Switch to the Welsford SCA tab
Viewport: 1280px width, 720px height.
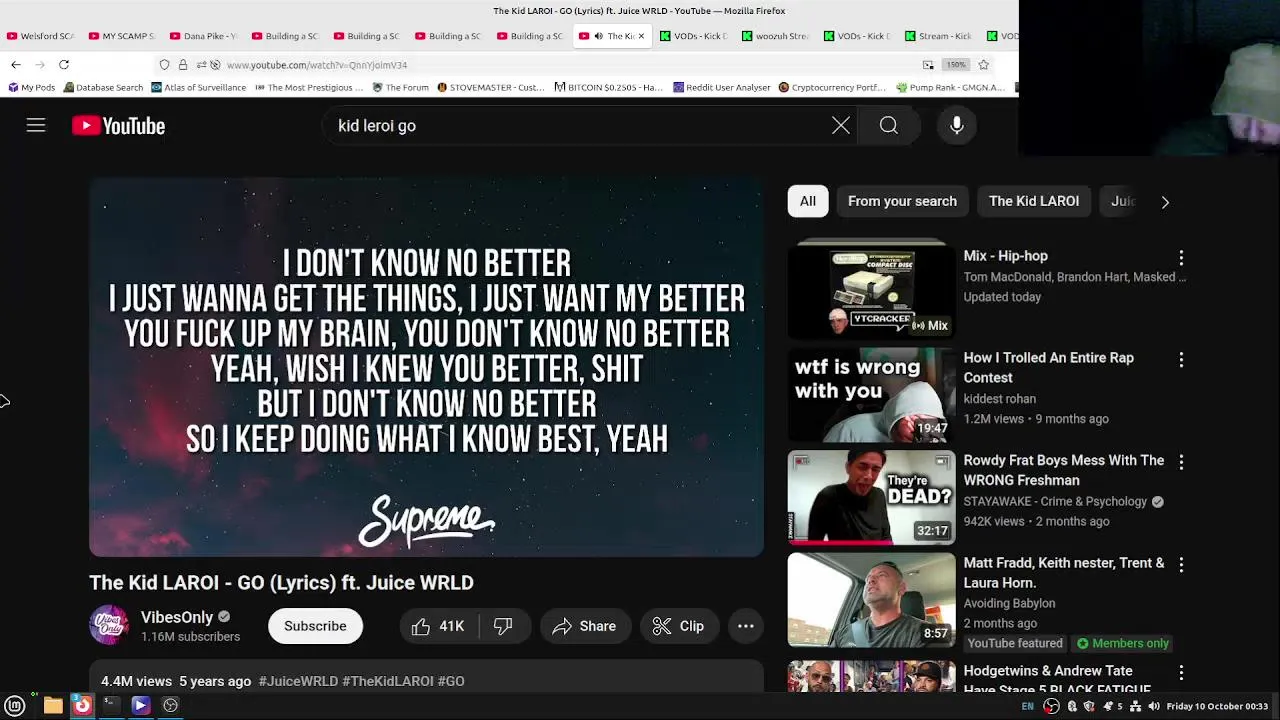click(40, 36)
